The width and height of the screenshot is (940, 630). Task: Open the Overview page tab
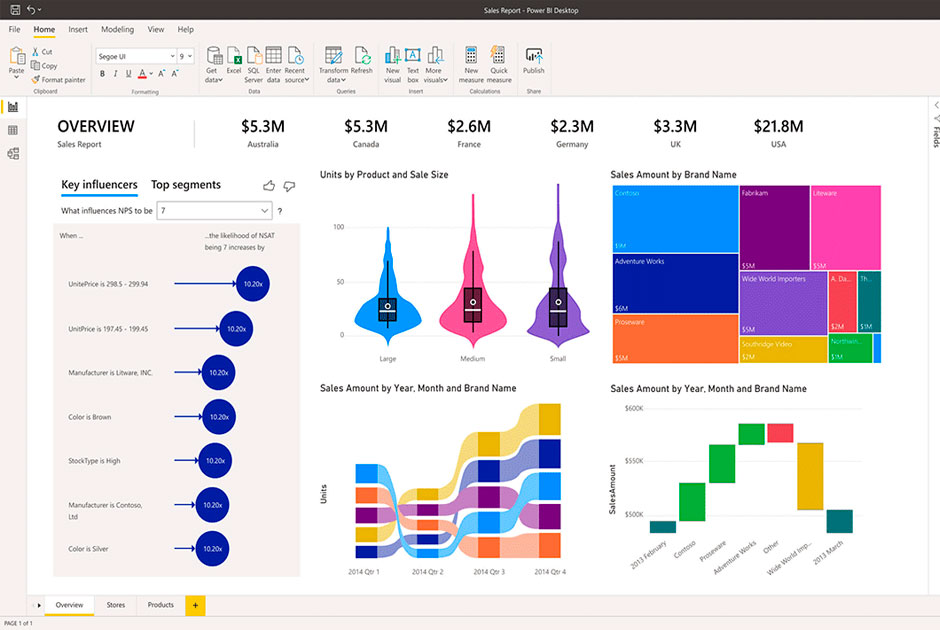point(70,605)
